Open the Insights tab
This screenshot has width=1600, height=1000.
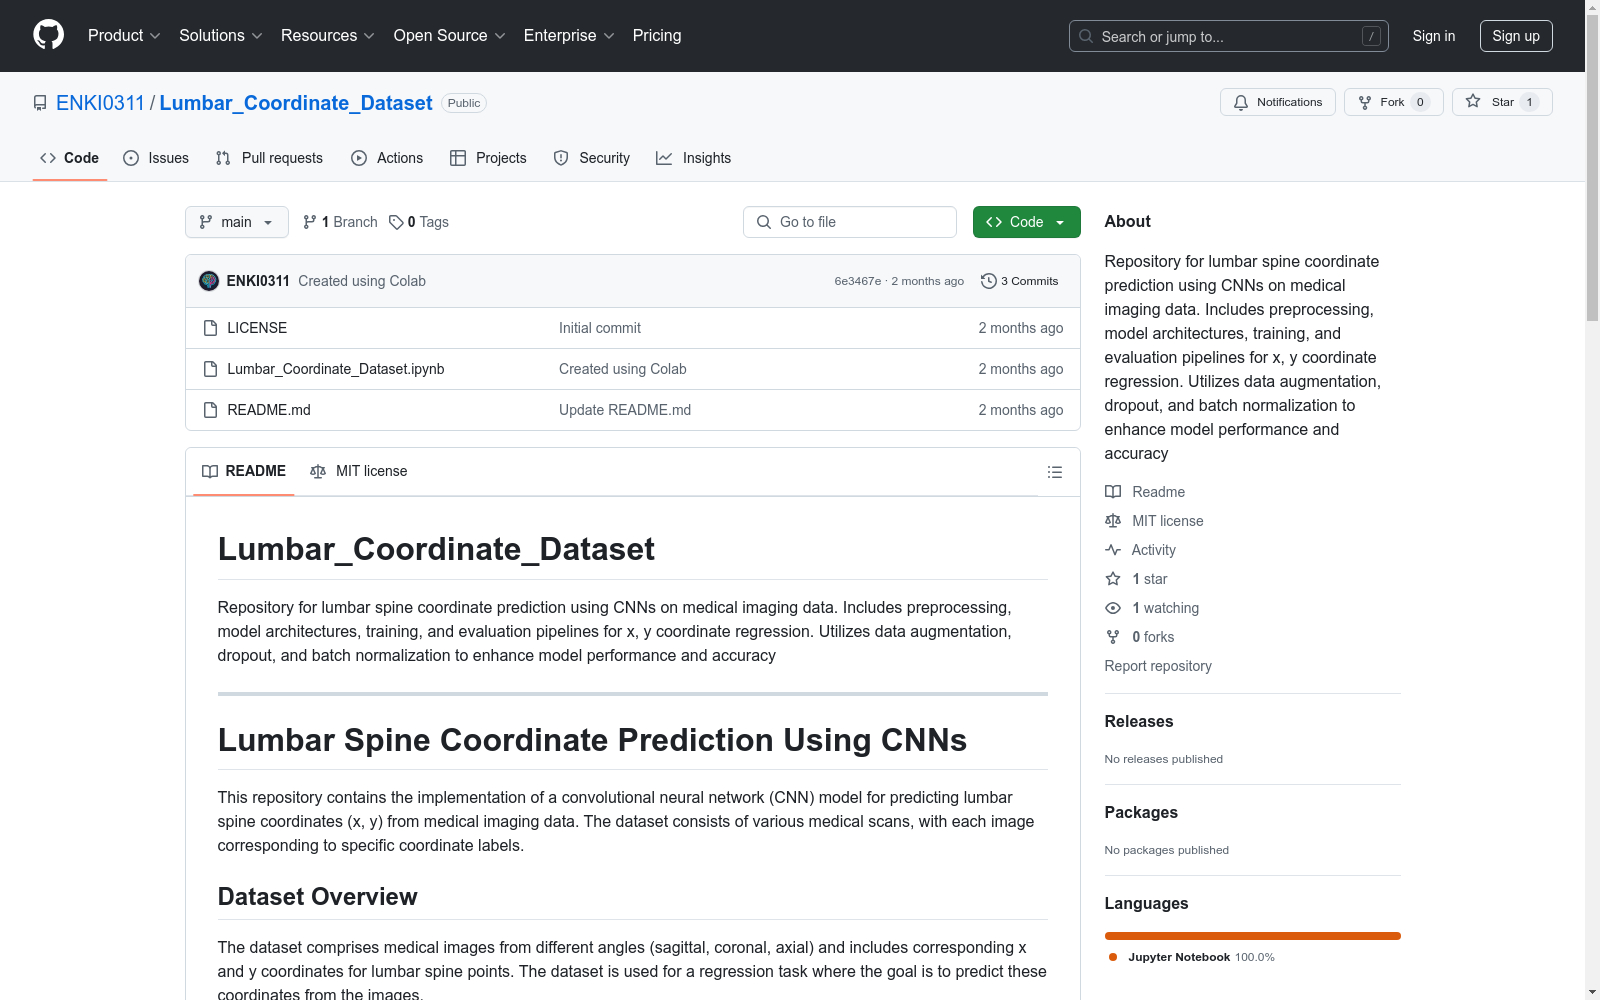(x=693, y=158)
